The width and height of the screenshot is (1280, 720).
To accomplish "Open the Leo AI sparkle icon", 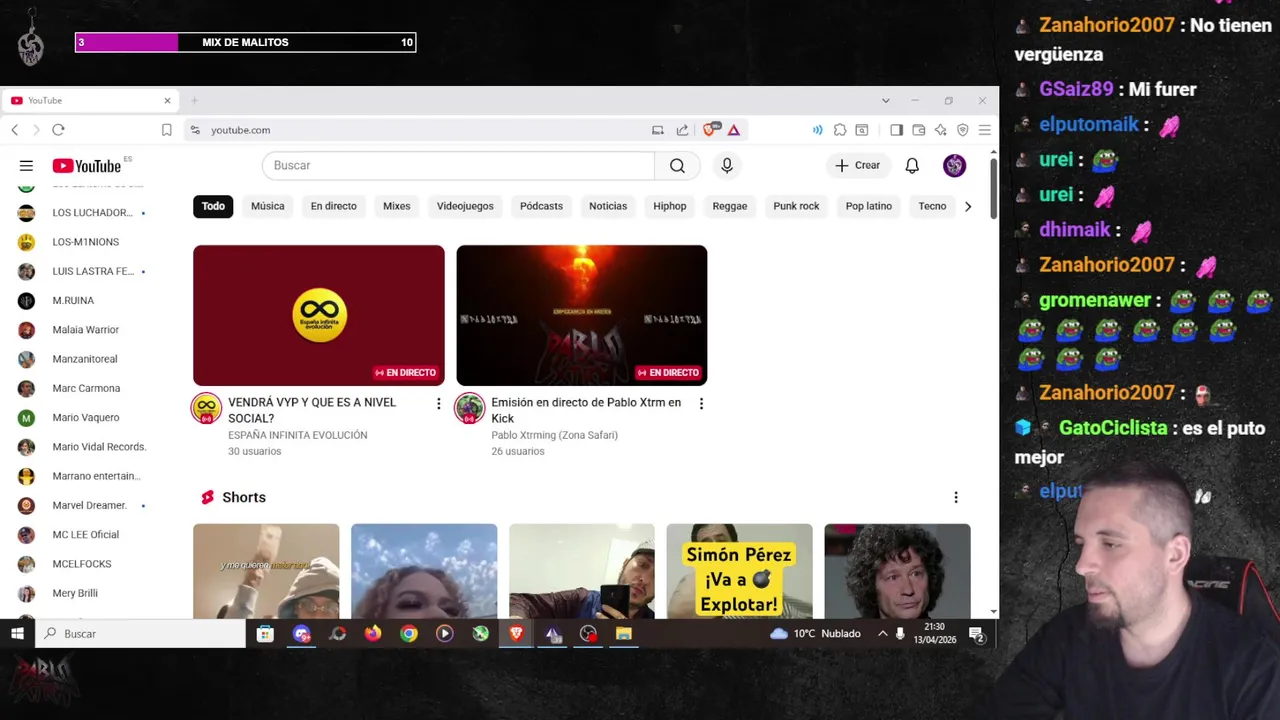I will coord(940,130).
